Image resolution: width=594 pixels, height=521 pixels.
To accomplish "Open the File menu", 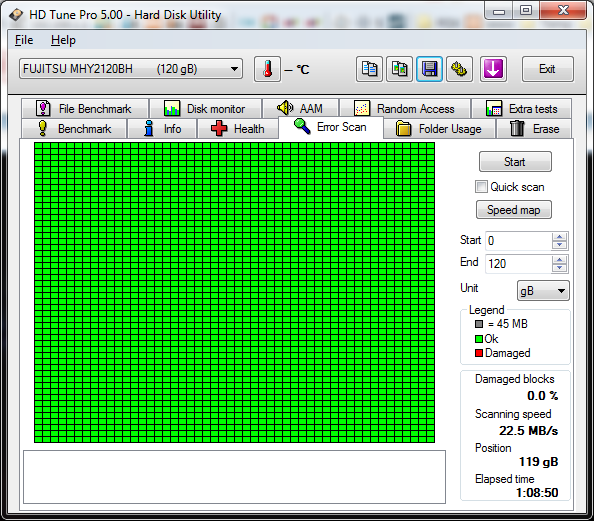I will pos(24,40).
